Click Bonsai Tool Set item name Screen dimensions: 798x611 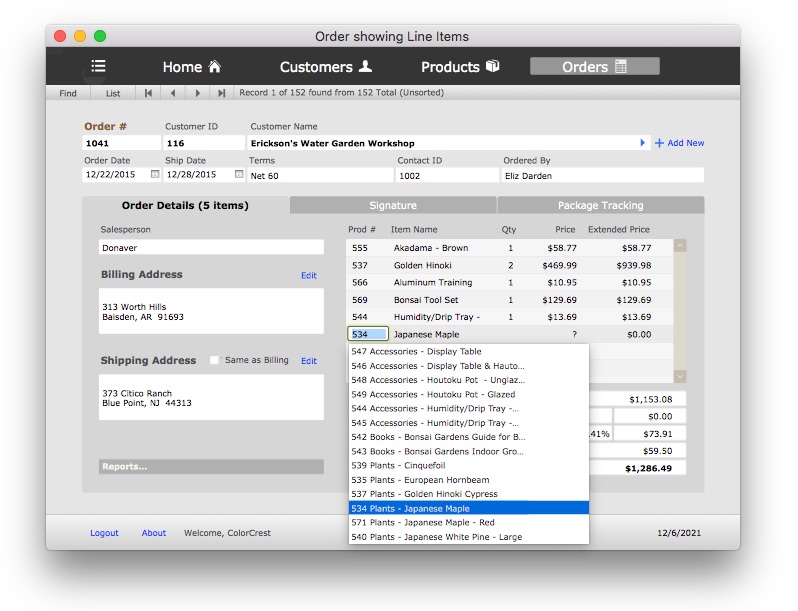point(425,300)
